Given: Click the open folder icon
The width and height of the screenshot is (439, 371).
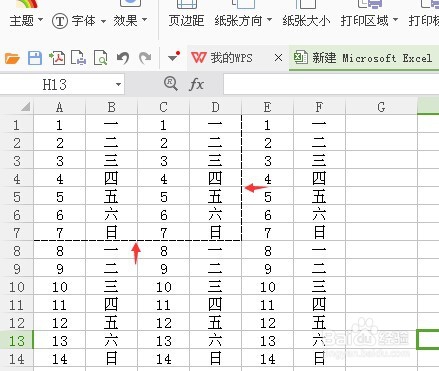Looking at the screenshot, I should [x=12, y=58].
